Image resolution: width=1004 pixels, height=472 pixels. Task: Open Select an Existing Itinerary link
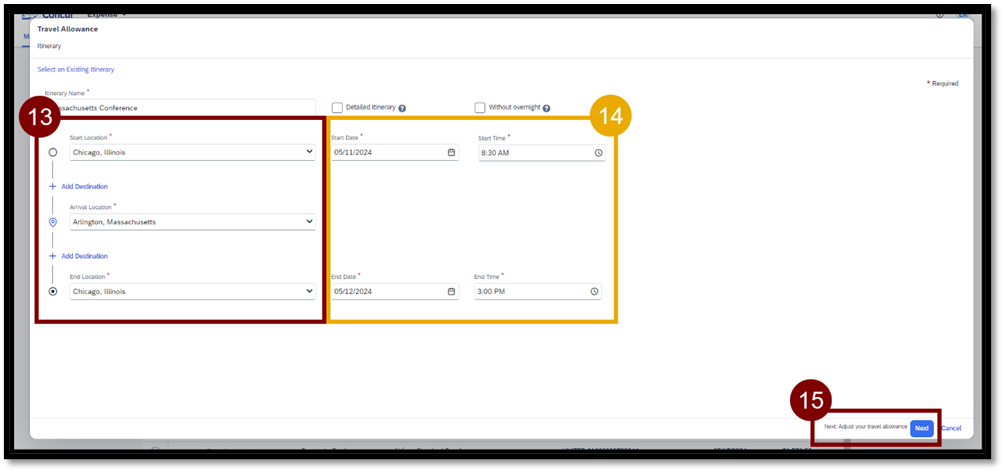point(76,70)
